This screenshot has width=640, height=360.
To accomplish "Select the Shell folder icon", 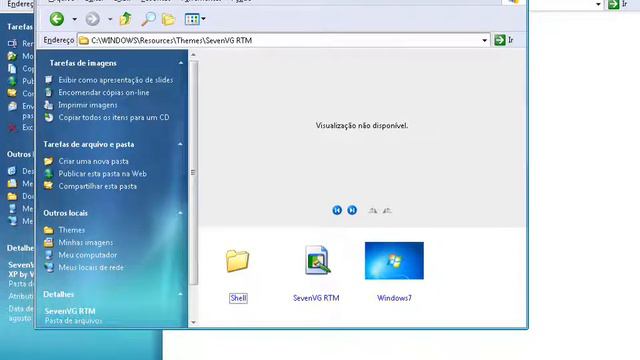I will [238, 260].
